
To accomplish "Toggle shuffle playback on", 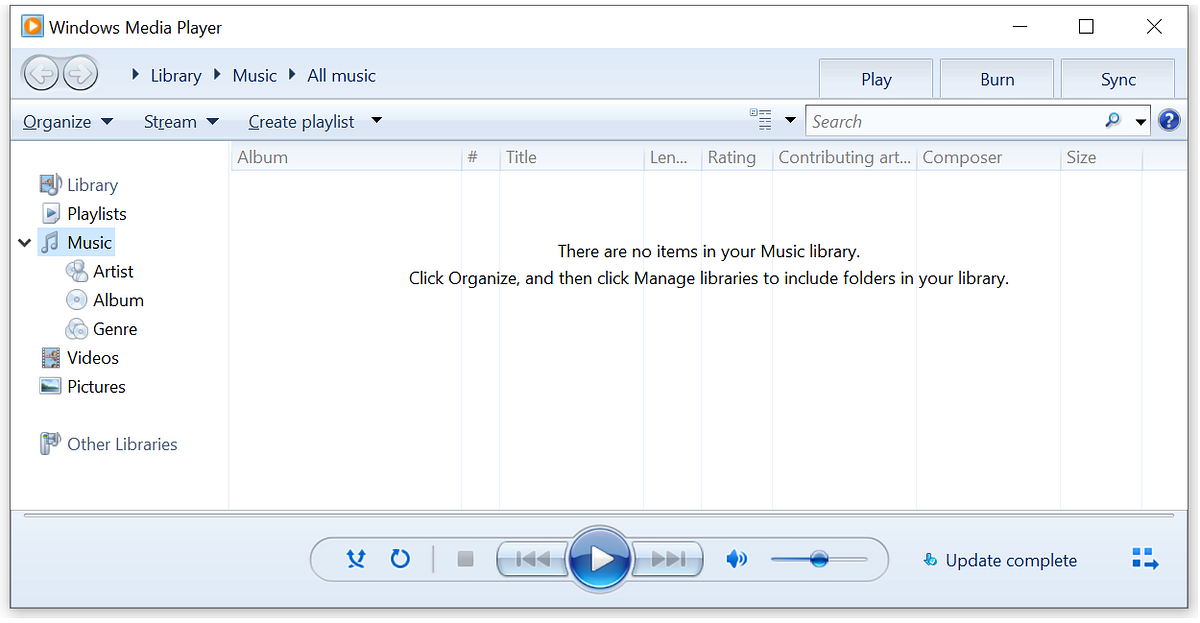I will pos(356,559).
